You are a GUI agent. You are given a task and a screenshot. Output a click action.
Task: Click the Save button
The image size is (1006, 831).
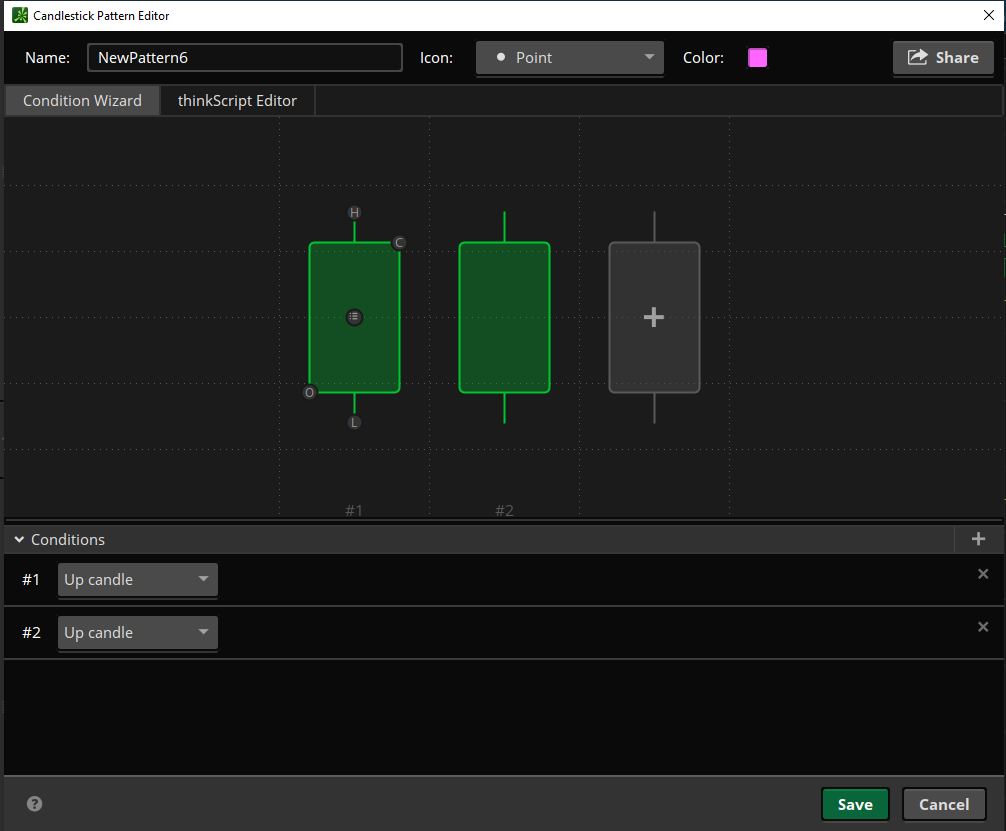(x=855, y=804)
